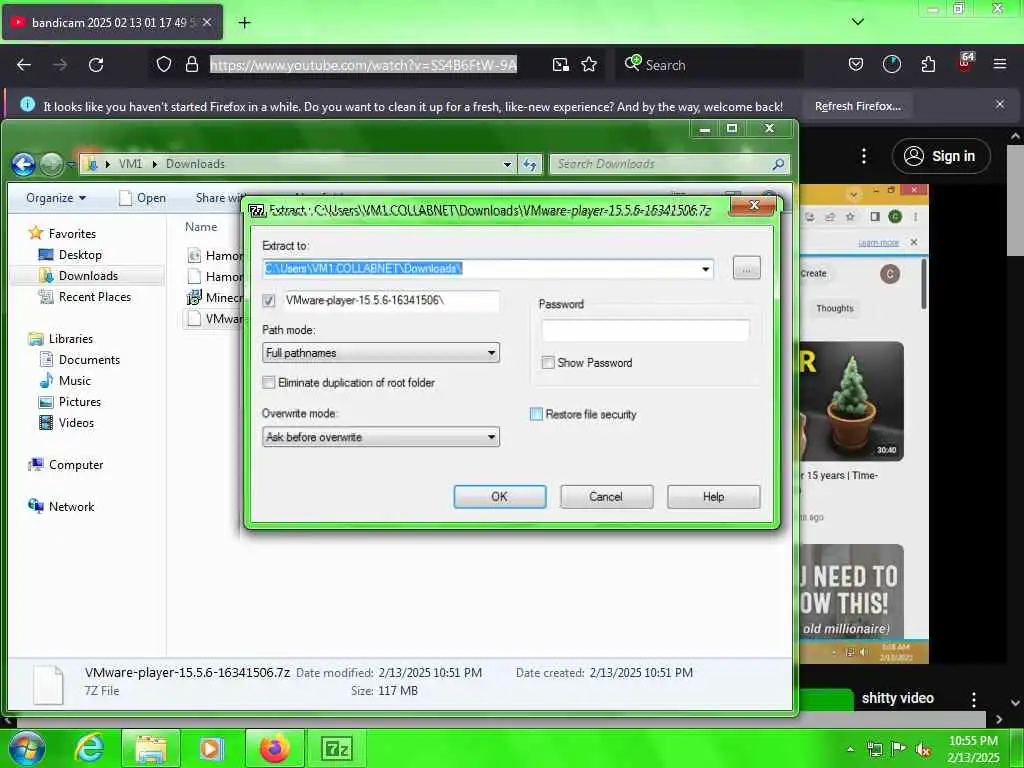Click the Password input field
The image size is (1024, 768).
pos(645,330)
